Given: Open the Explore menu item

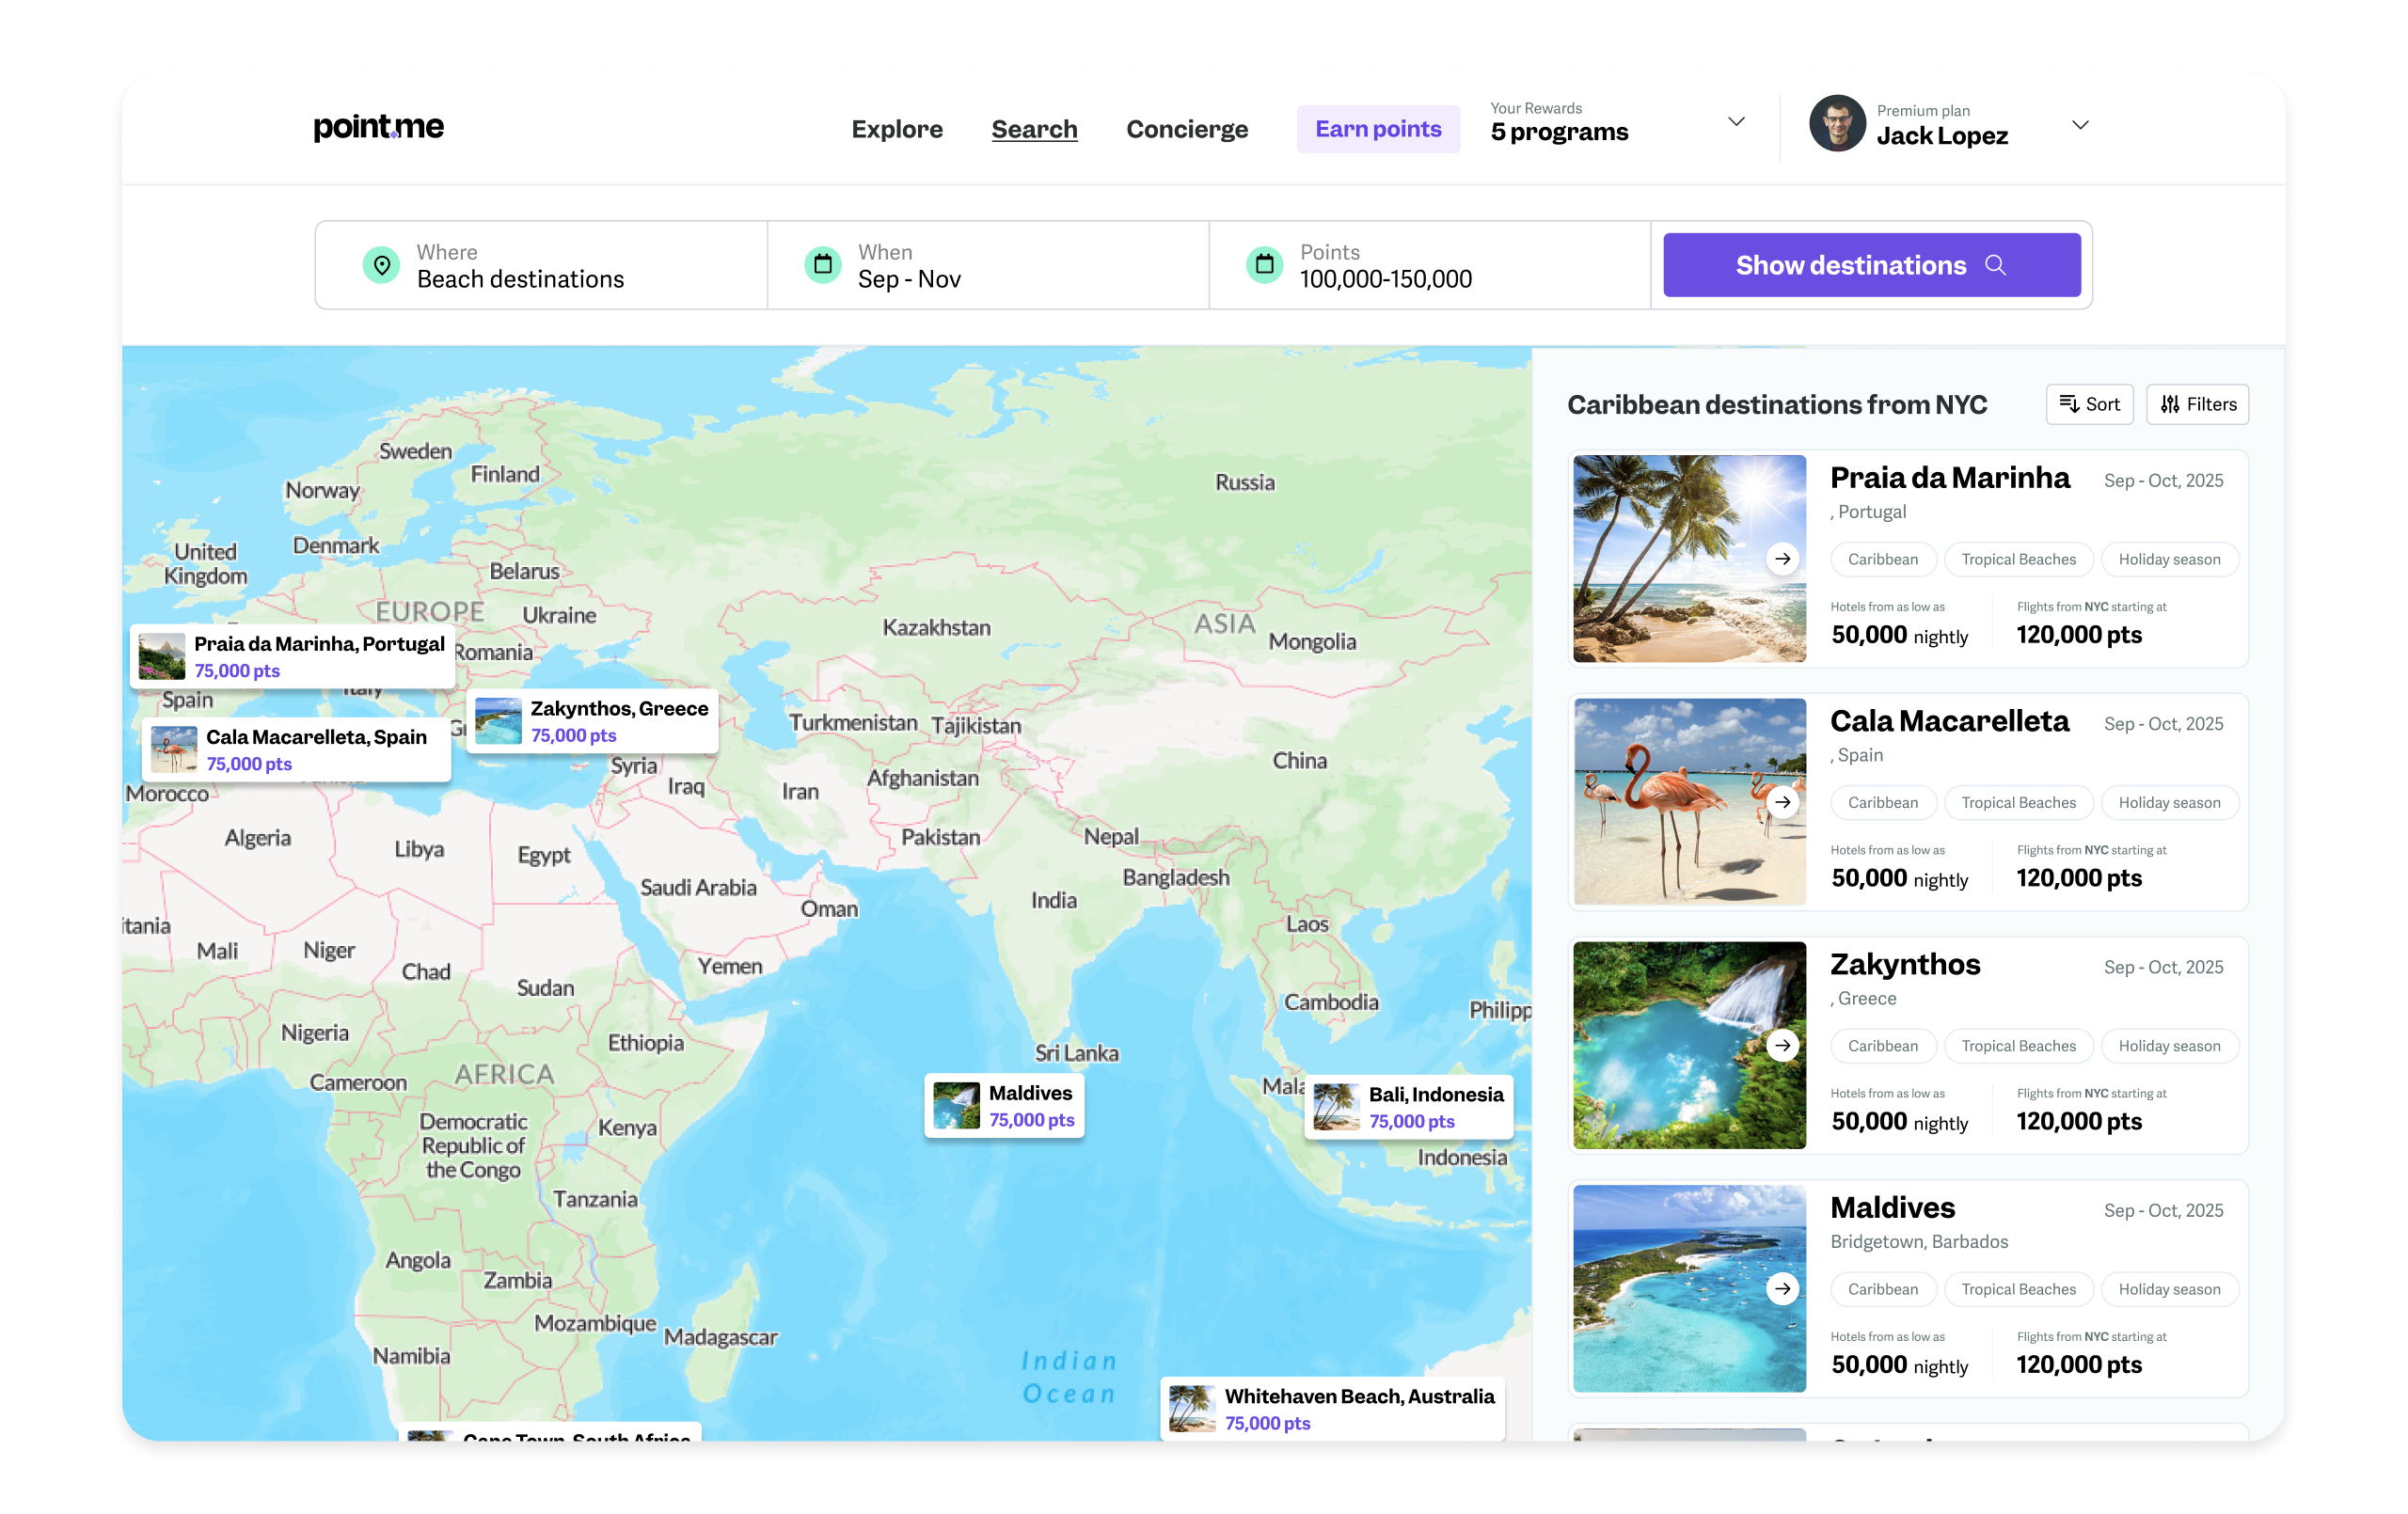Looking at the screenshot, I should pyautogui.click(x=897, y=129).
